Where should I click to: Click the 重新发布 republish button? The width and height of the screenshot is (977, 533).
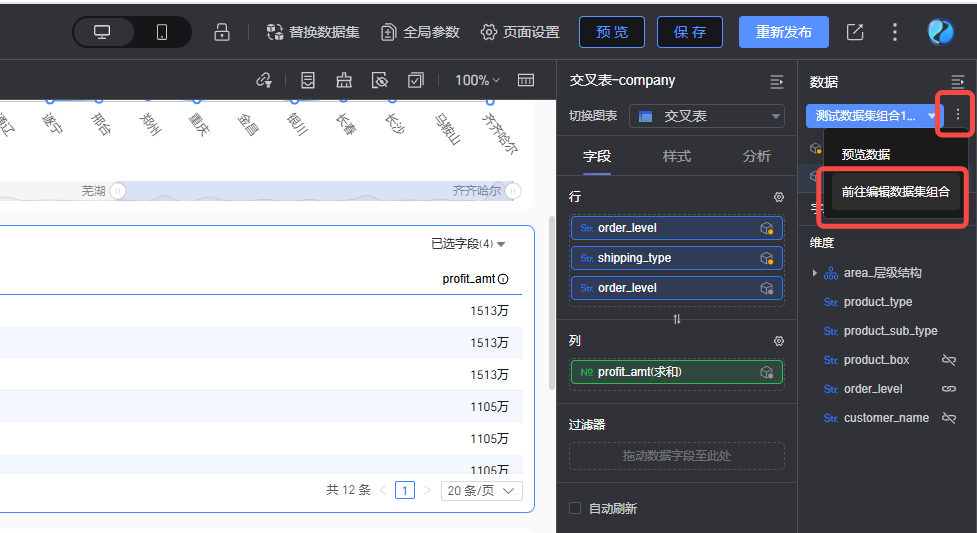pyautogui.click(x=783, y=32)
